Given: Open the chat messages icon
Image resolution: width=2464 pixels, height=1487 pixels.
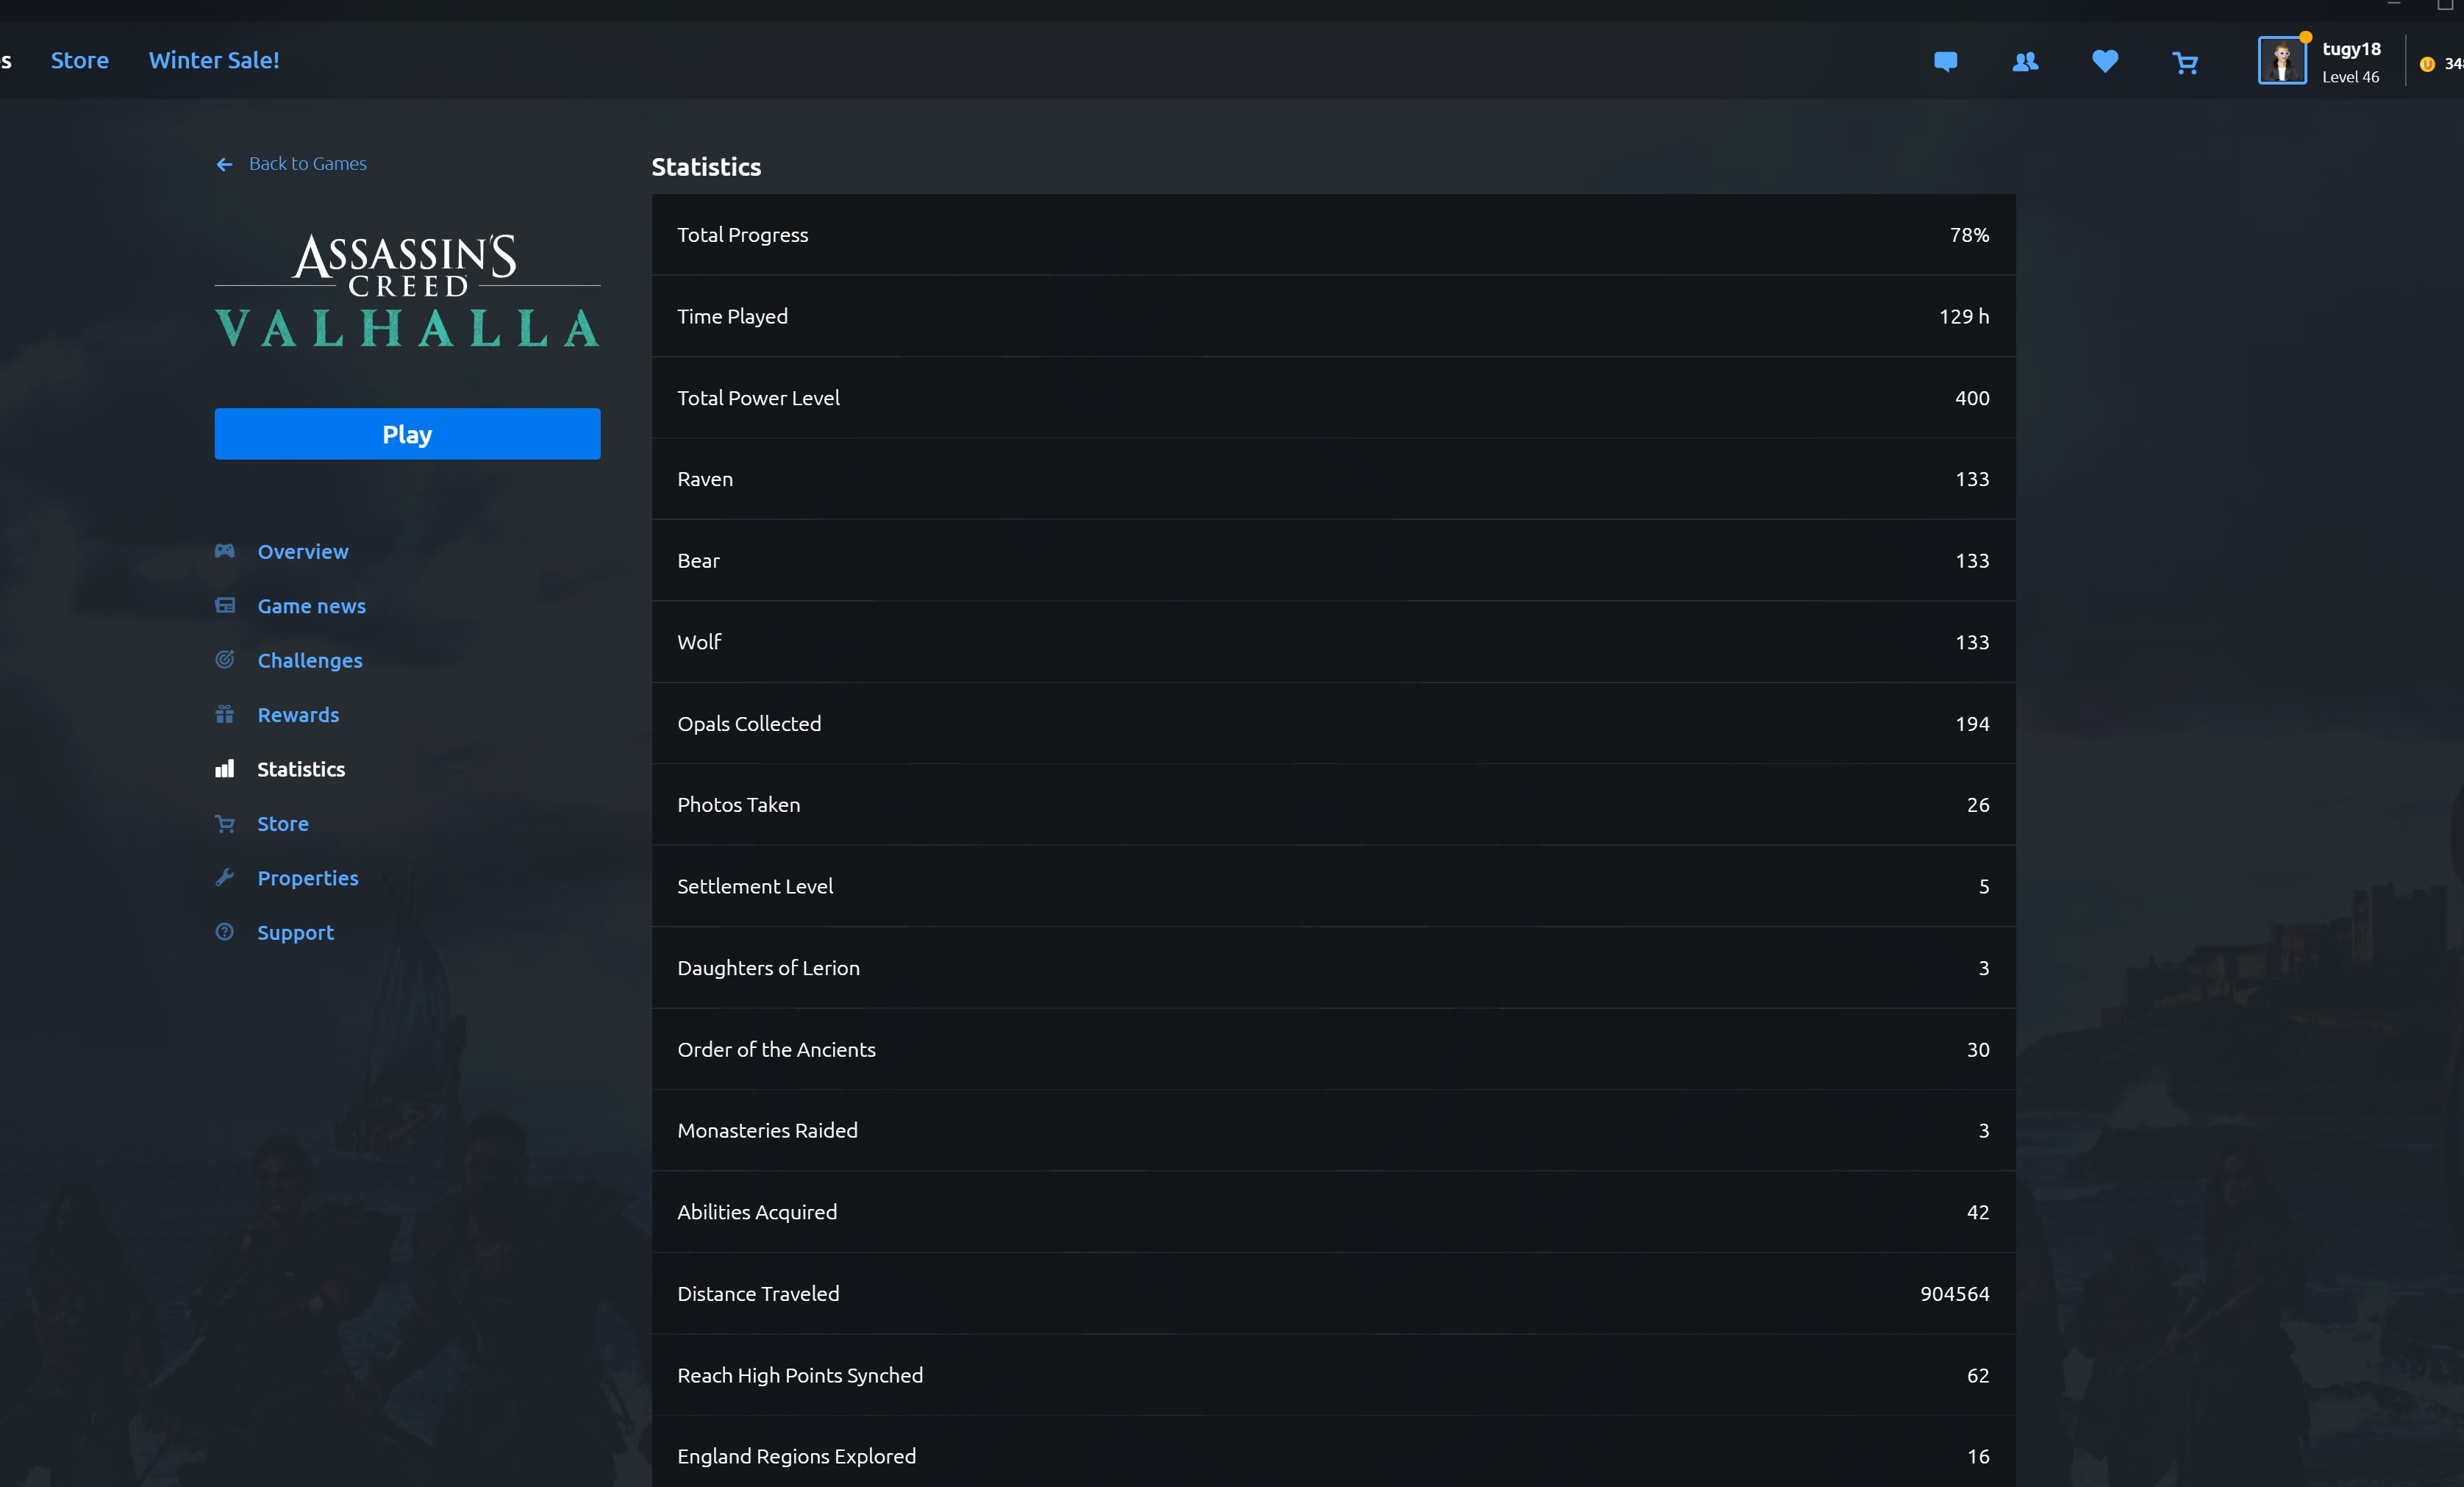Looking at the screenshot, I should (x=1945, y=62).
